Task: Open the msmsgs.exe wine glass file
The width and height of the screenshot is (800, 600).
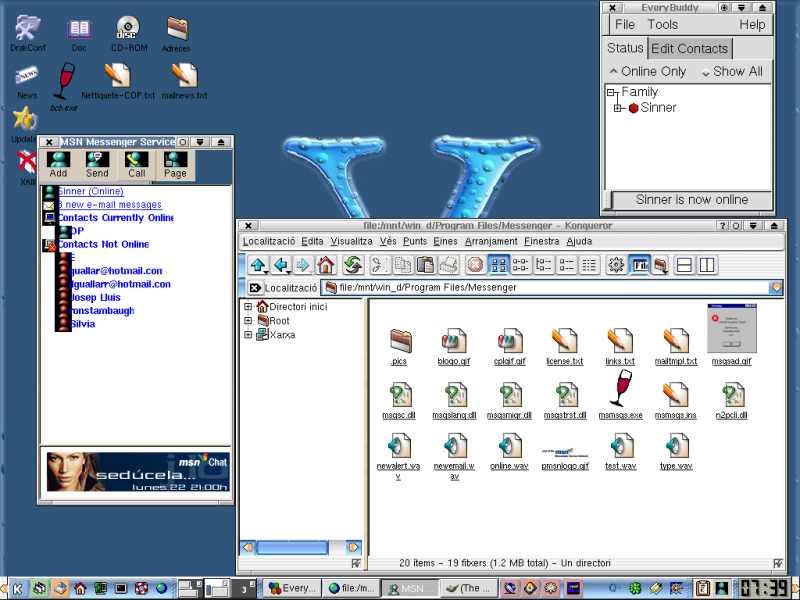Action: tap(620, 394)
